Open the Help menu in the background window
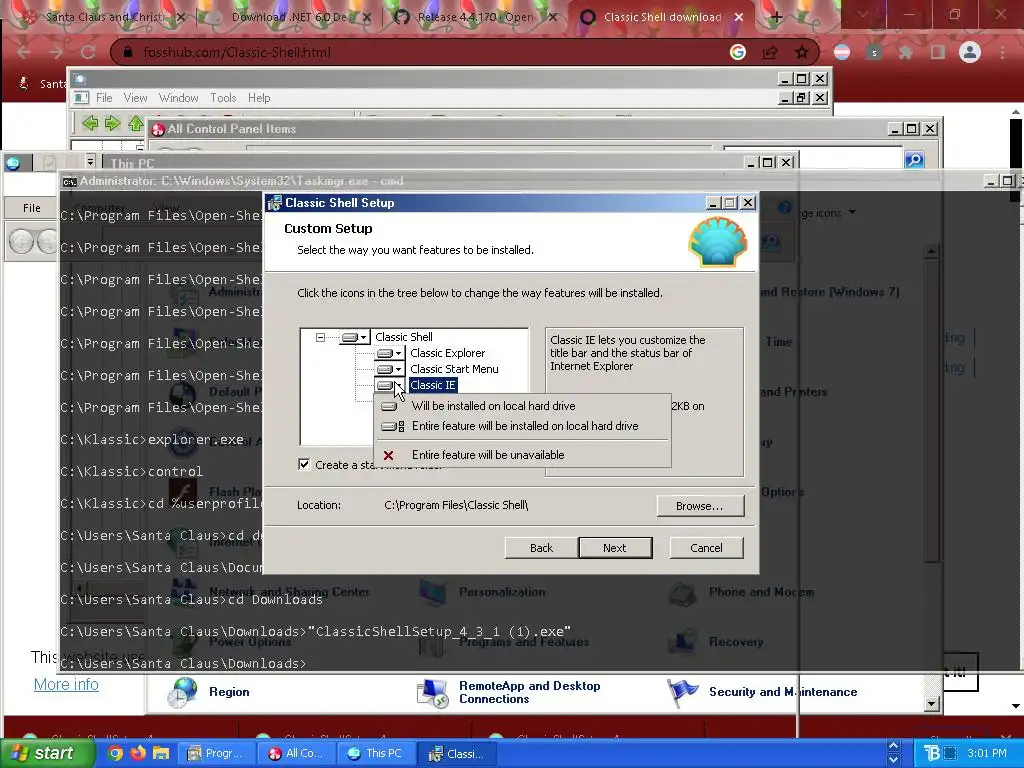This screenshot has height=768, width=1024. coord(259,98)
